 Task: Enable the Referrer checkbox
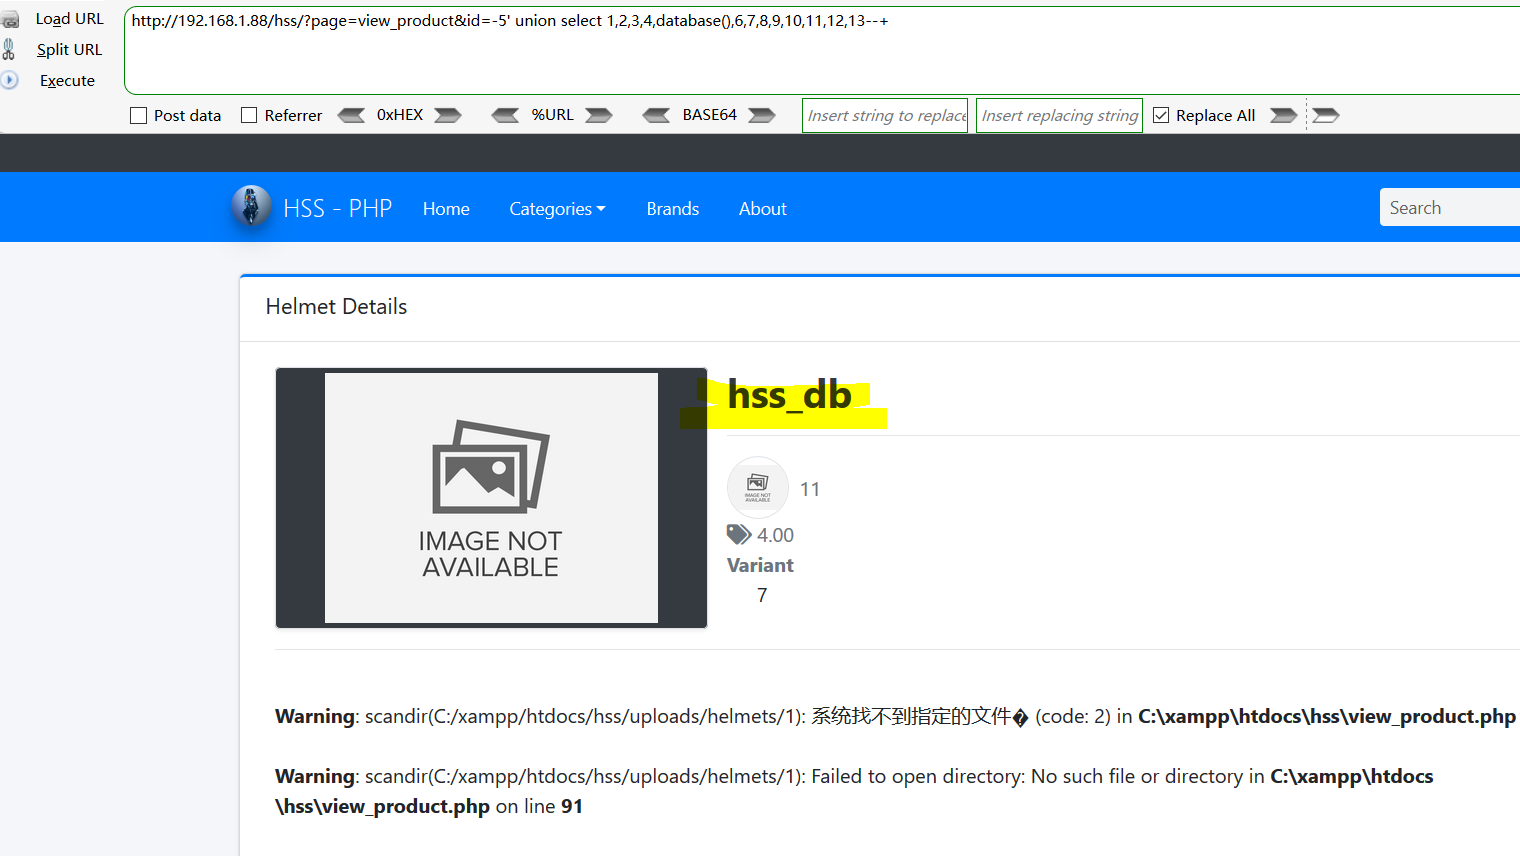pos(250,116)
